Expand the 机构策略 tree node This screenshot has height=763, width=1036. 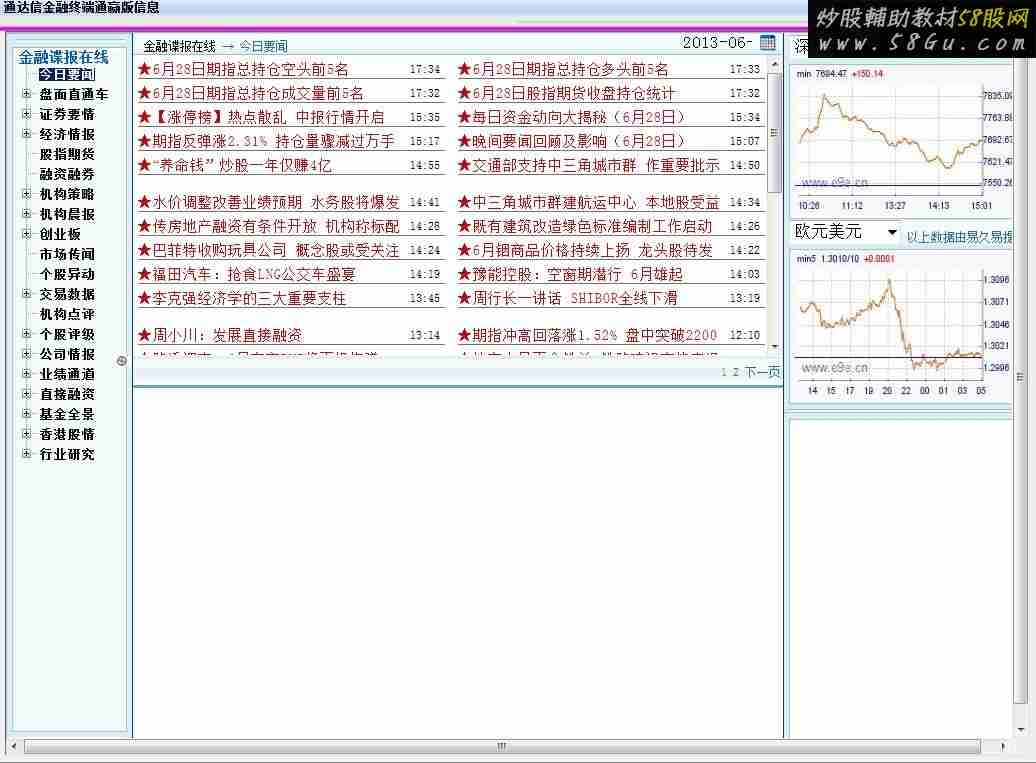click(x=26, y=194)
